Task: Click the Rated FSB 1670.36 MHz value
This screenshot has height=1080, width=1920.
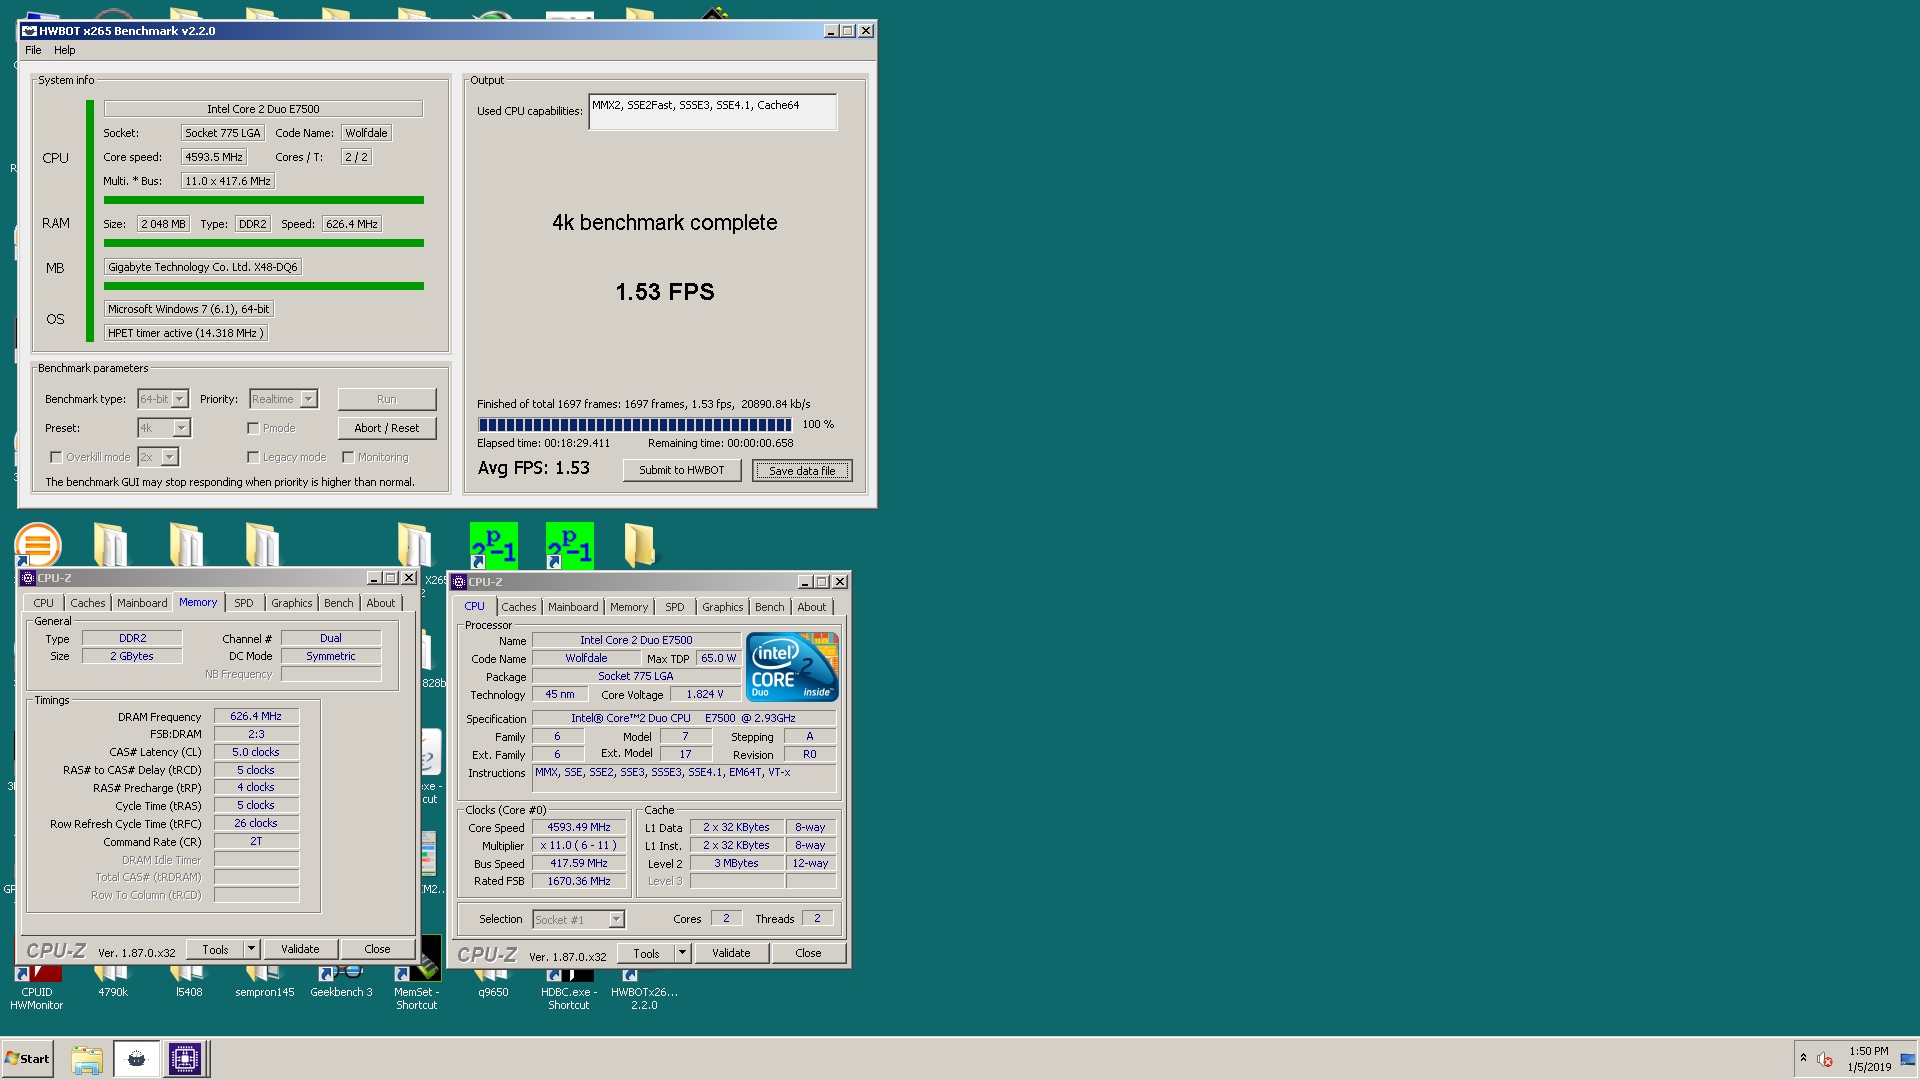Action: [x=579, y=881]
